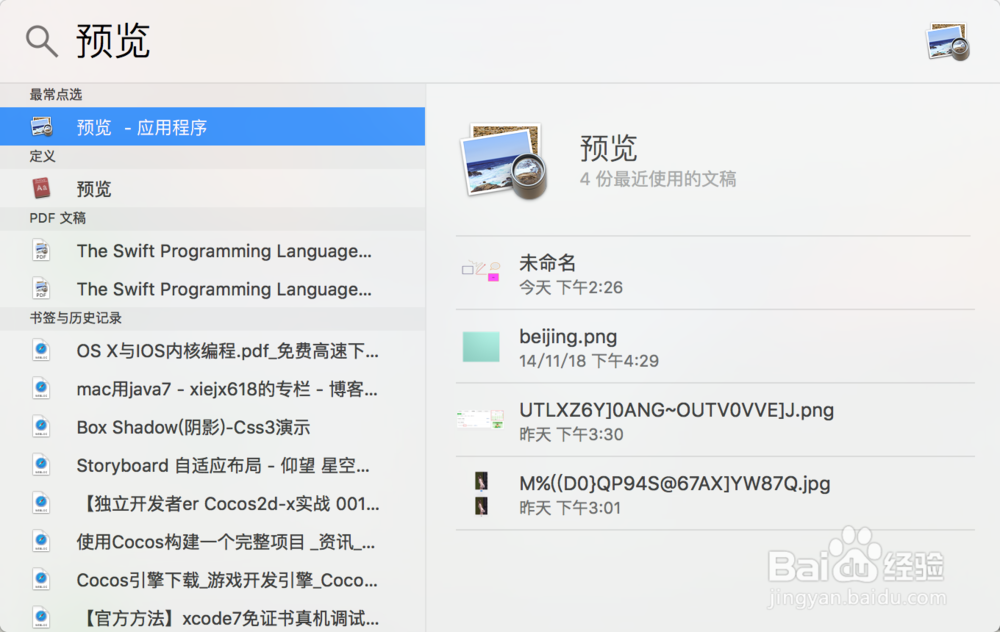Click the large Preview icon in the results pane
This screenshot has width=1000, height=632.
tap(501, 162)
